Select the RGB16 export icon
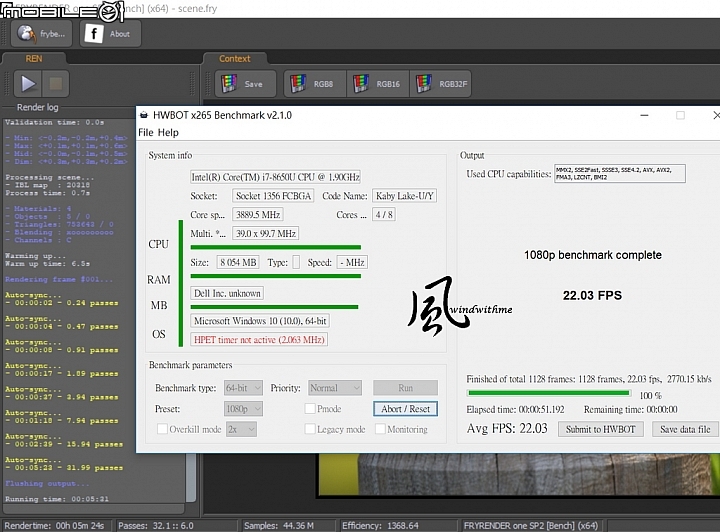Screen dimensions: 720x532 tap(360, 84)
